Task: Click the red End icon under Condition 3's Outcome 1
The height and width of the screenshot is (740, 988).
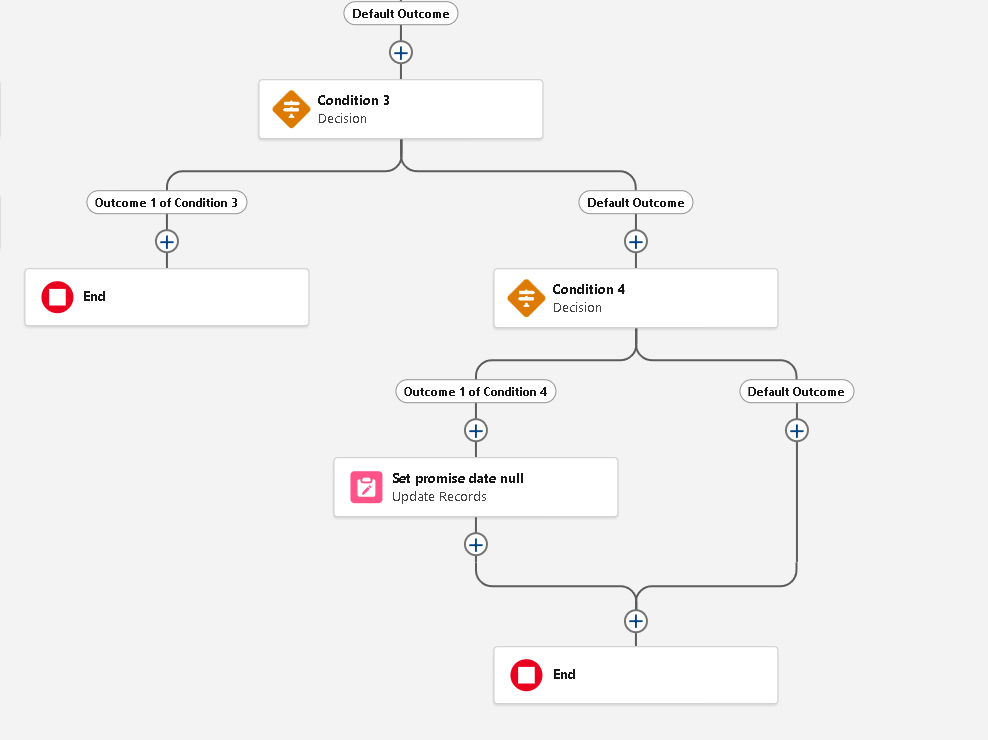Action: click(x=57, y=297)
